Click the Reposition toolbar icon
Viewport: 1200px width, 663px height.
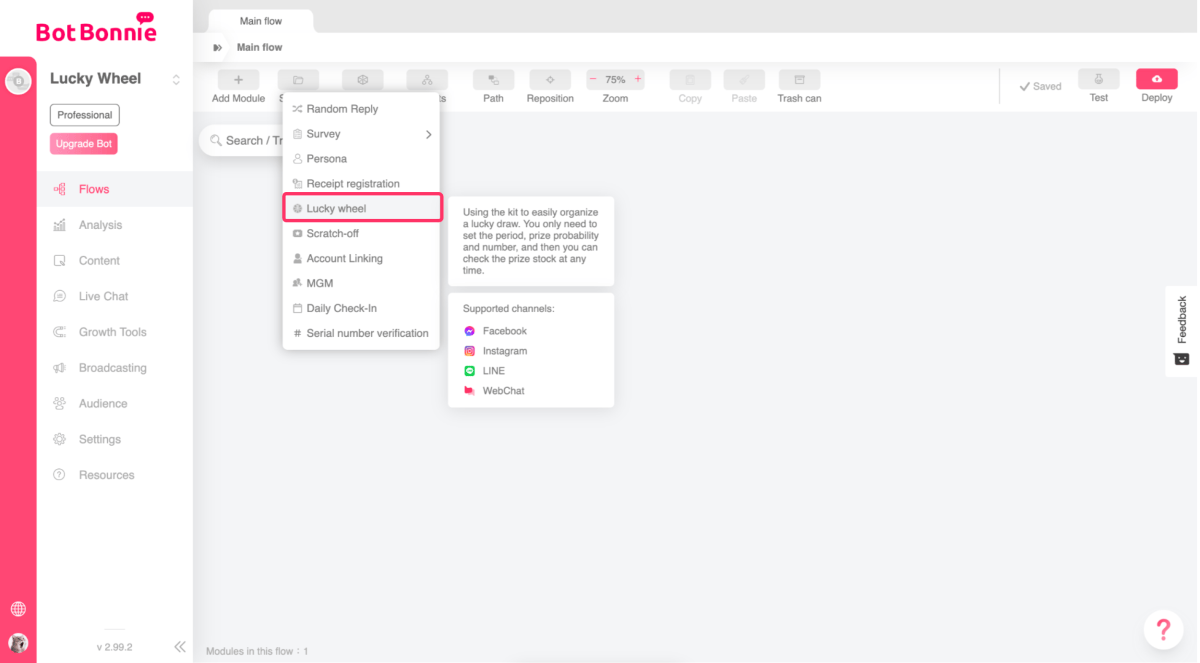click(x=550, y=80)
